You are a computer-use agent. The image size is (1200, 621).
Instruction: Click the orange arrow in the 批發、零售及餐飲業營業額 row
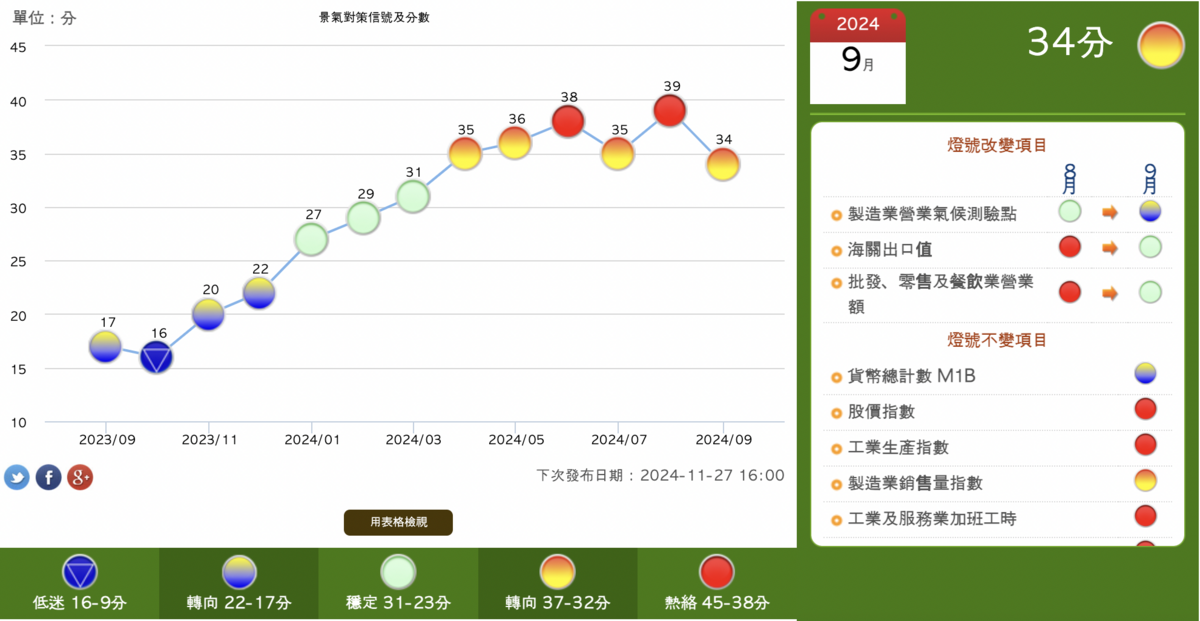point(1110,293)
